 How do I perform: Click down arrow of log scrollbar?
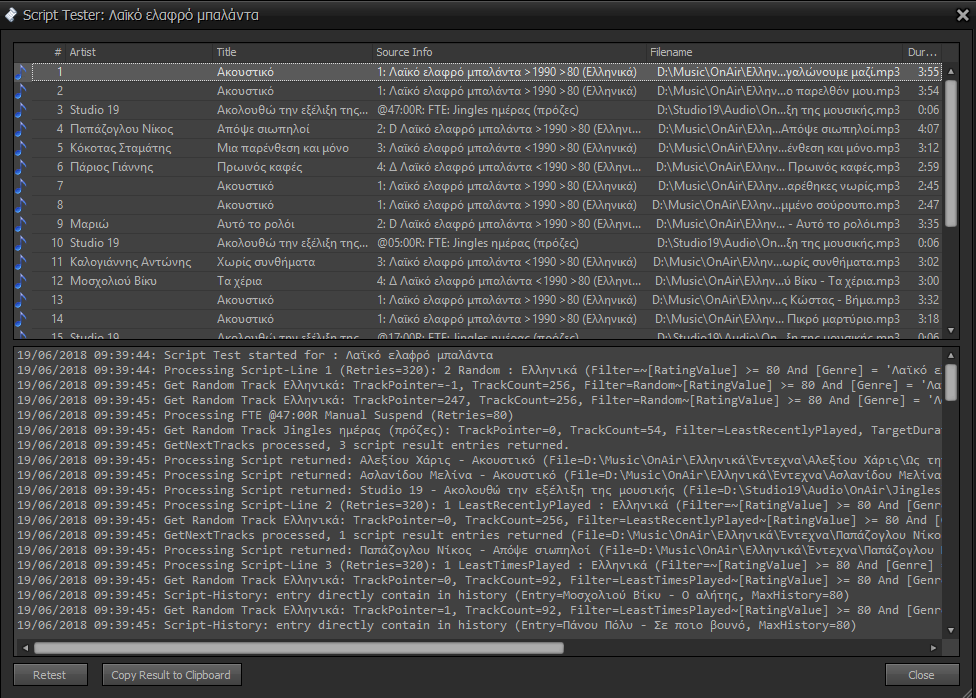coord(950,630)
